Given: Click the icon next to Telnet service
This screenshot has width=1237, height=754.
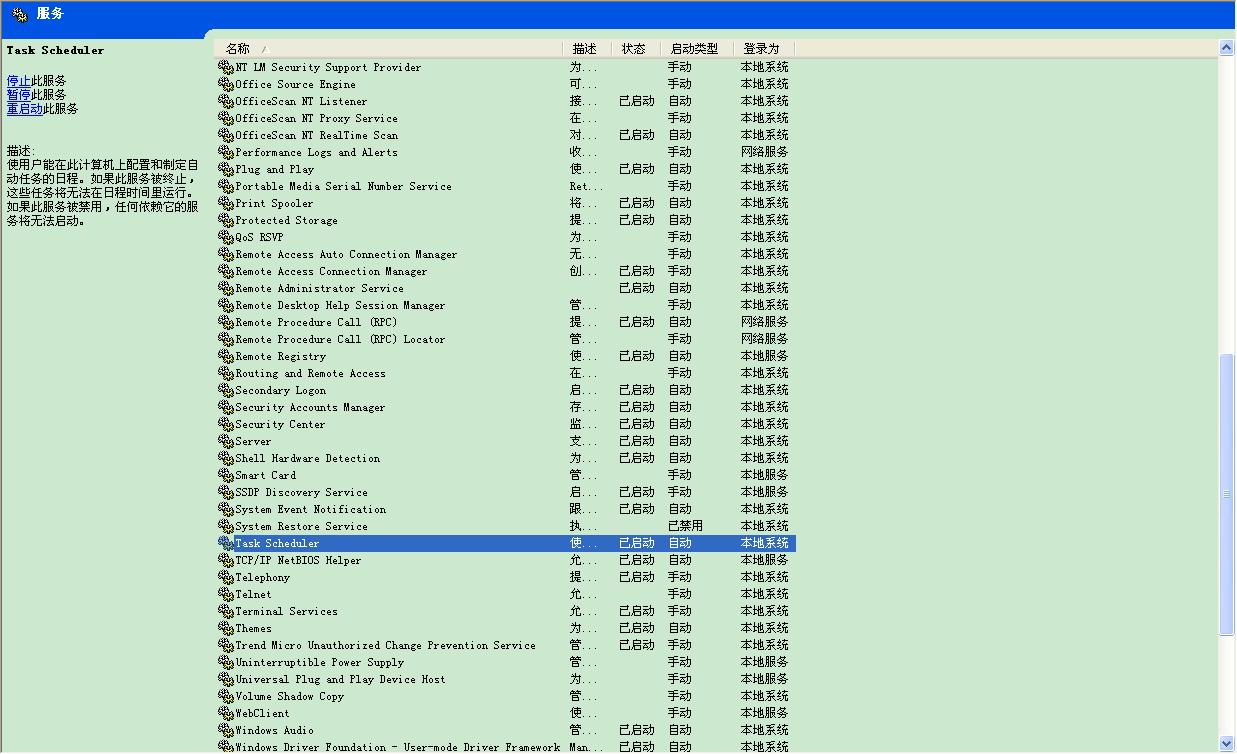Looking at the screenshot, I should (226, 594).
